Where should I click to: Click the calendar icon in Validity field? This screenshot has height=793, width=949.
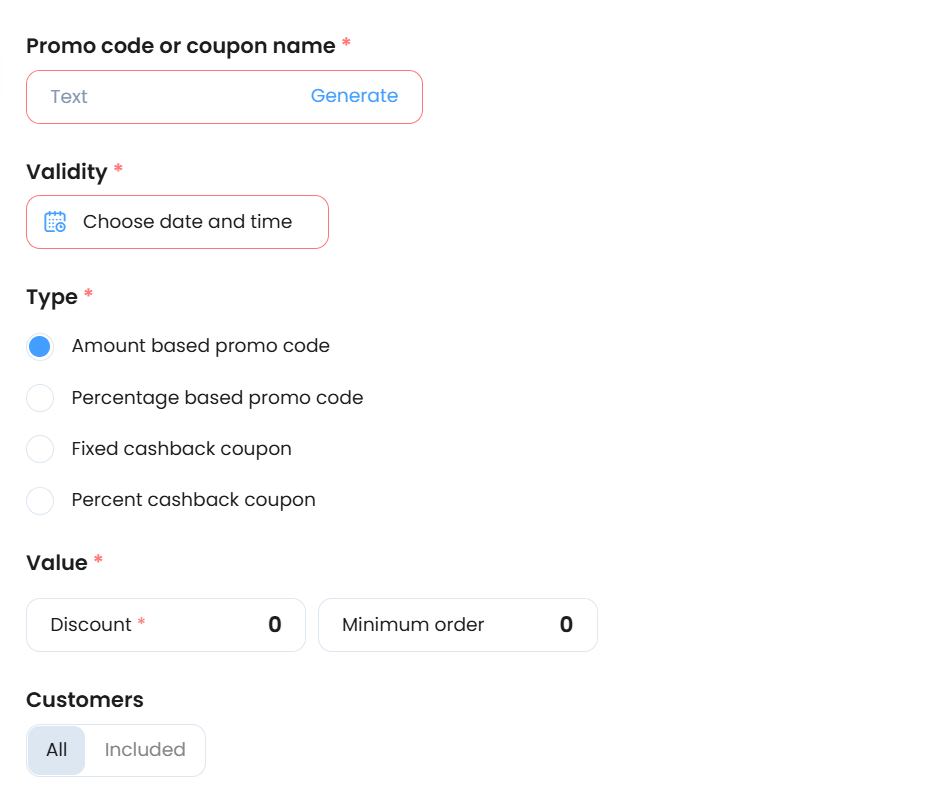[55, 222]
